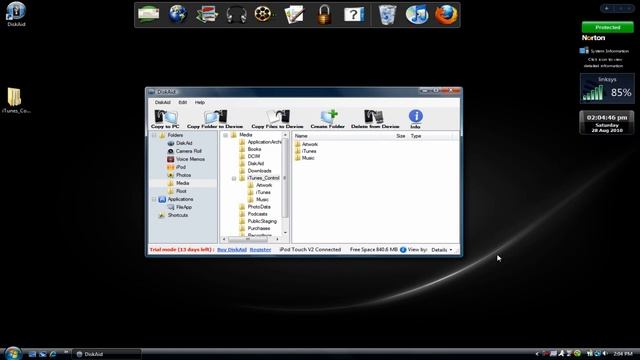Image resolution: width=640 pixels, height=360 pixels.
Task: Select the Purchases folder in the tree
Action: [255, 229]
